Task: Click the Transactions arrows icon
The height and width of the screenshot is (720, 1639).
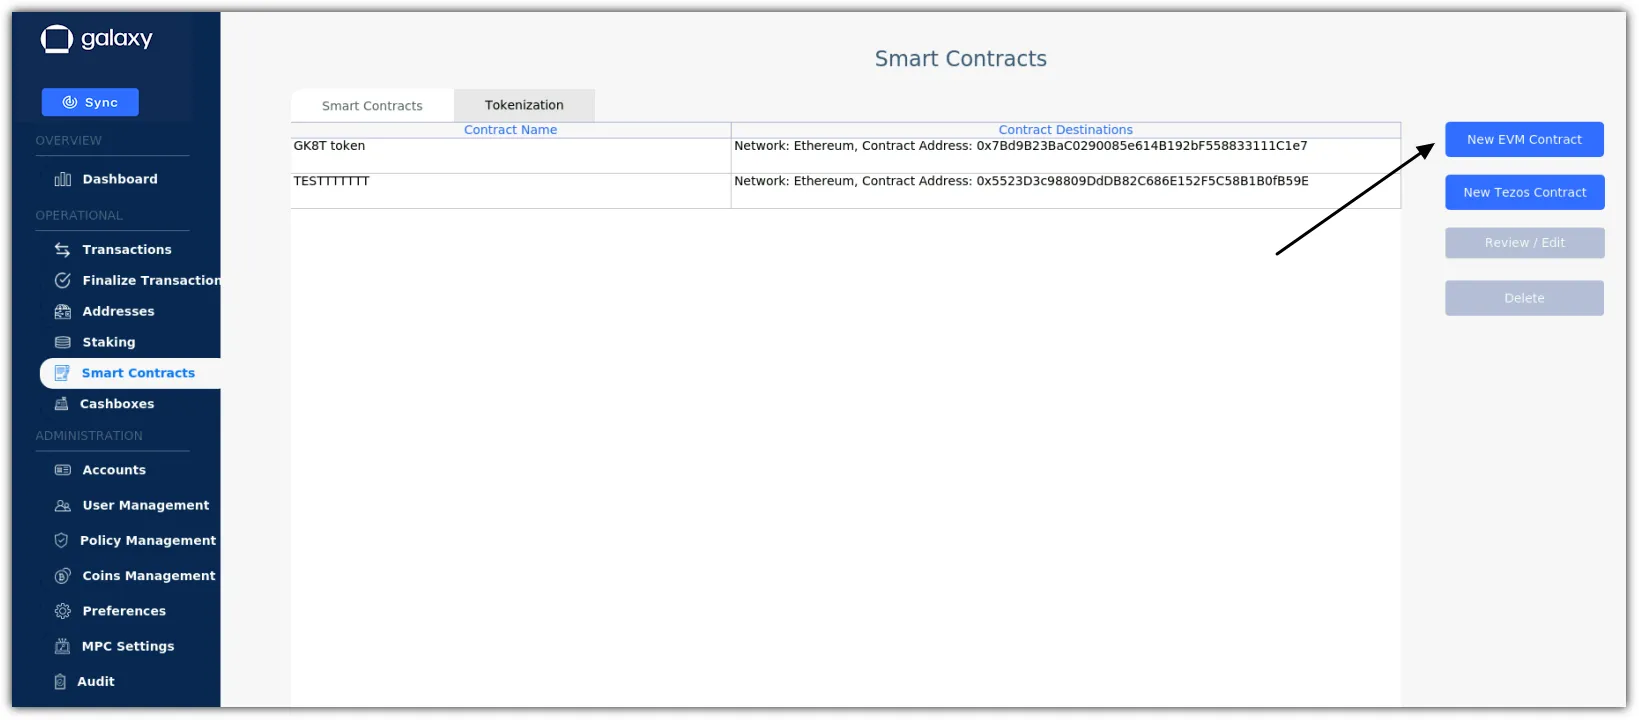Action: (63, 250)
